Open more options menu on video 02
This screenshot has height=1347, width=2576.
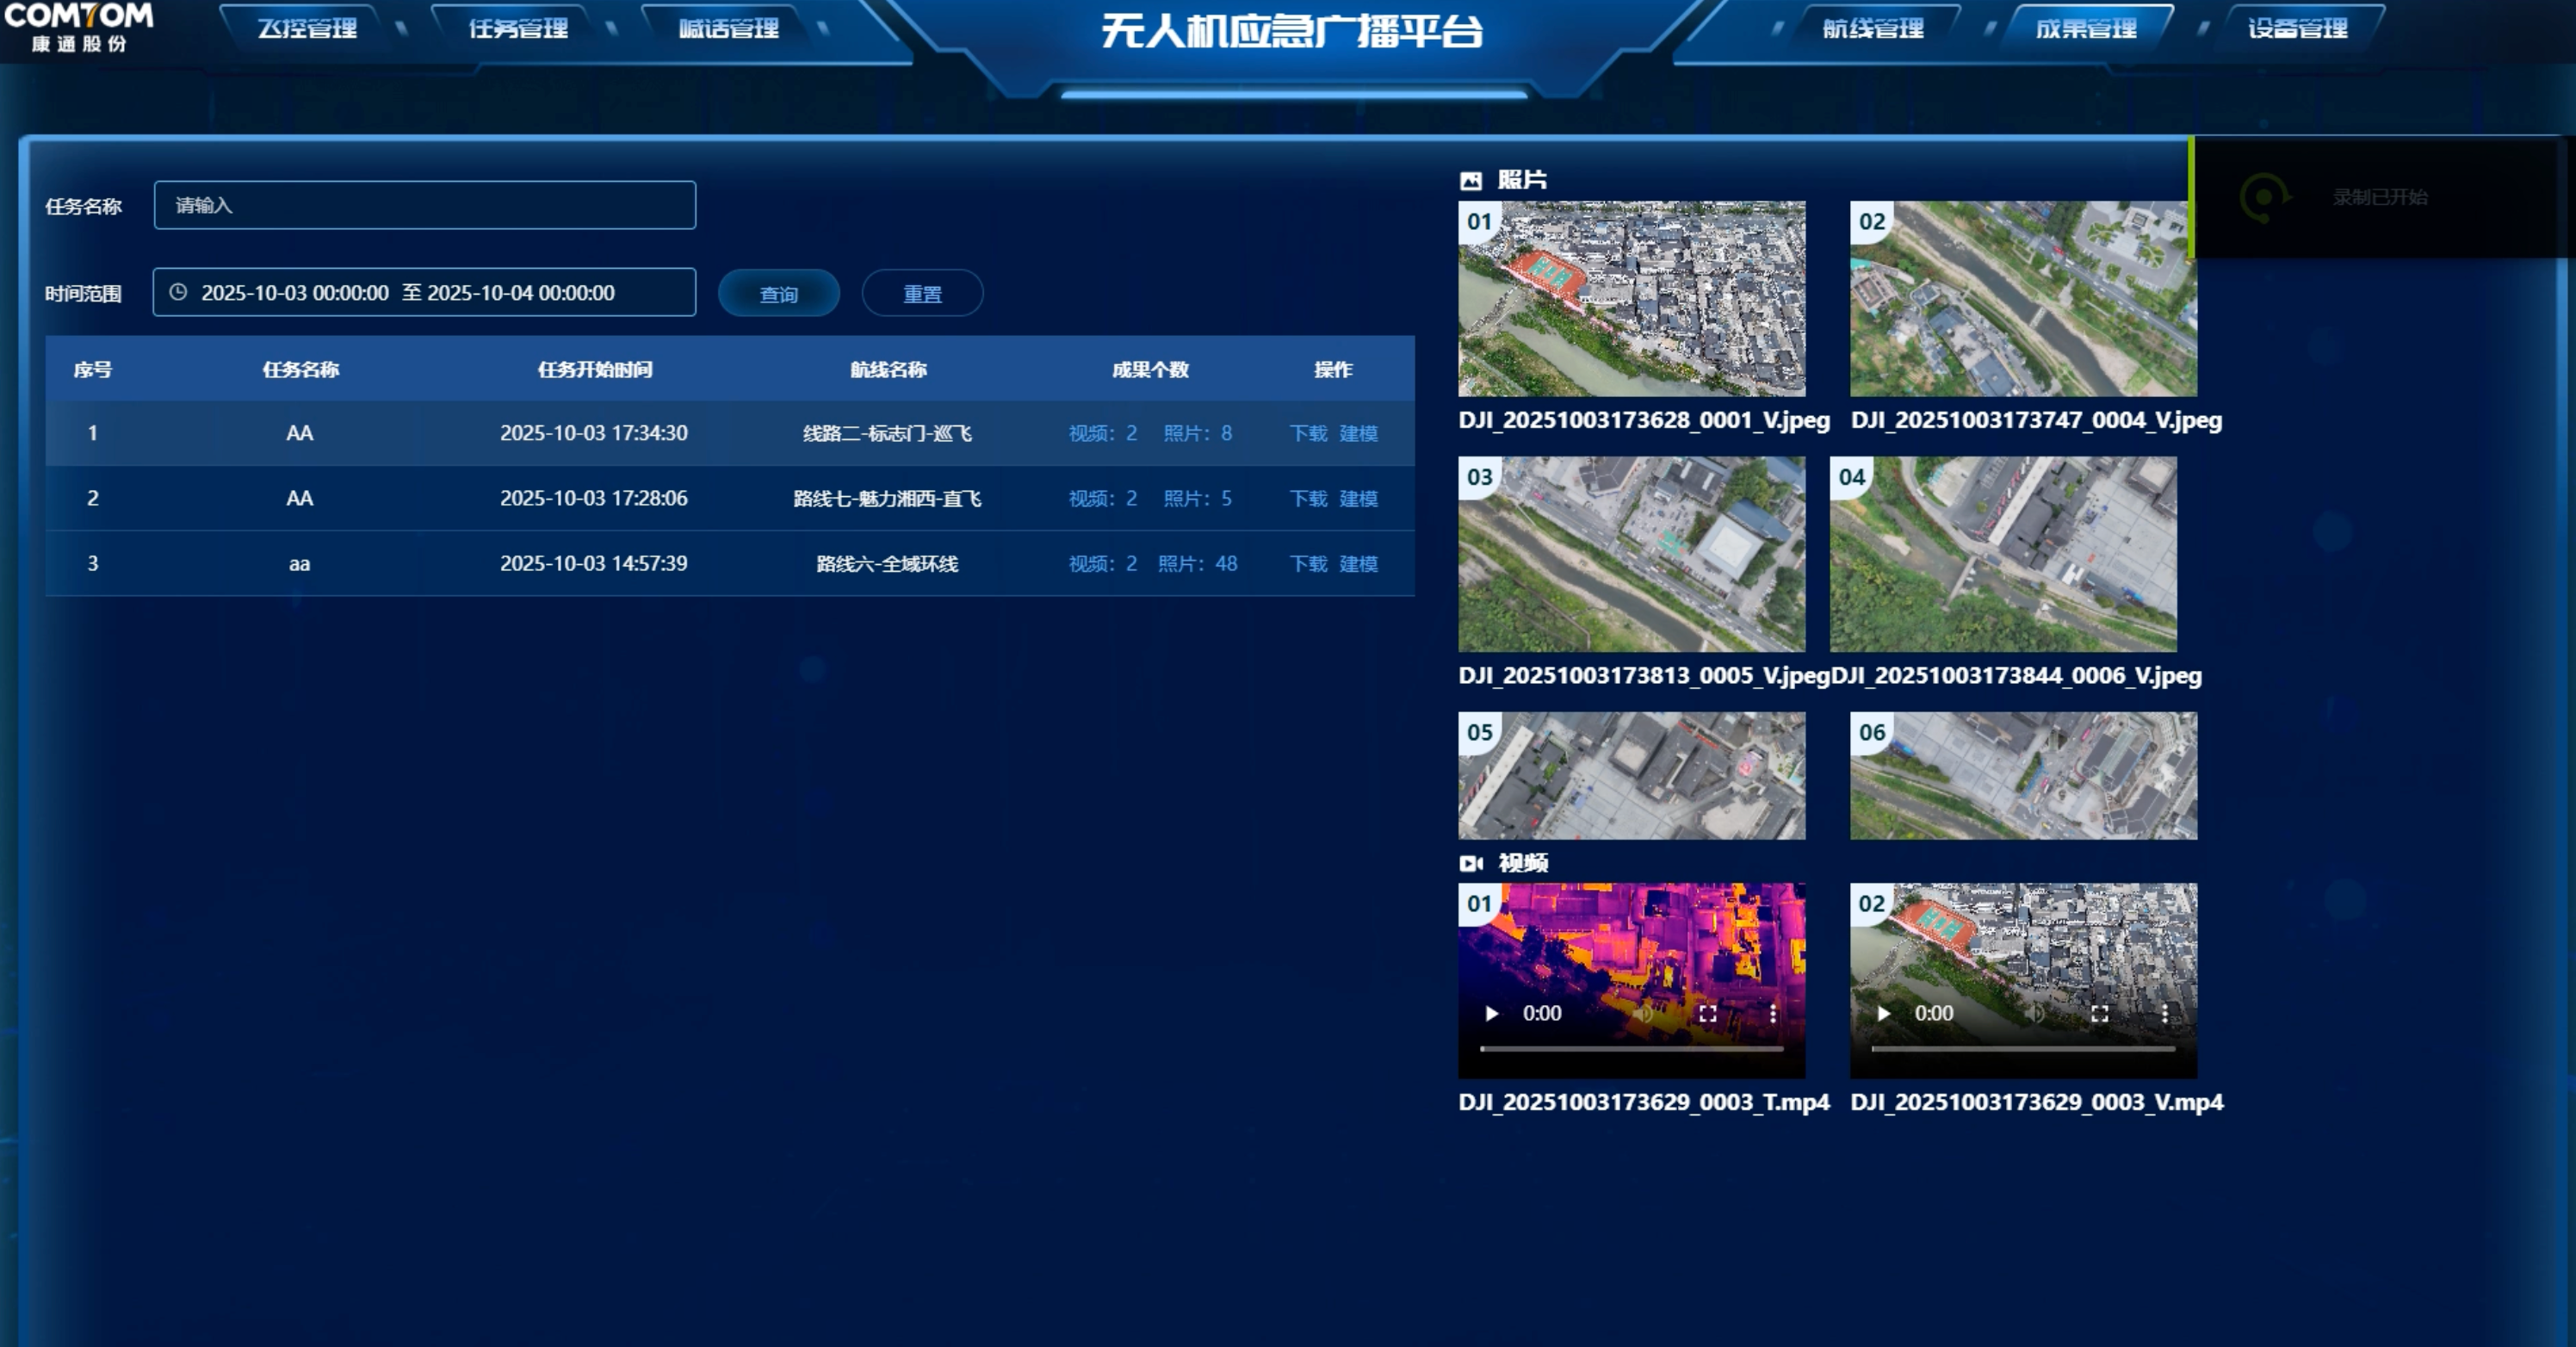pos(2165,1013)
